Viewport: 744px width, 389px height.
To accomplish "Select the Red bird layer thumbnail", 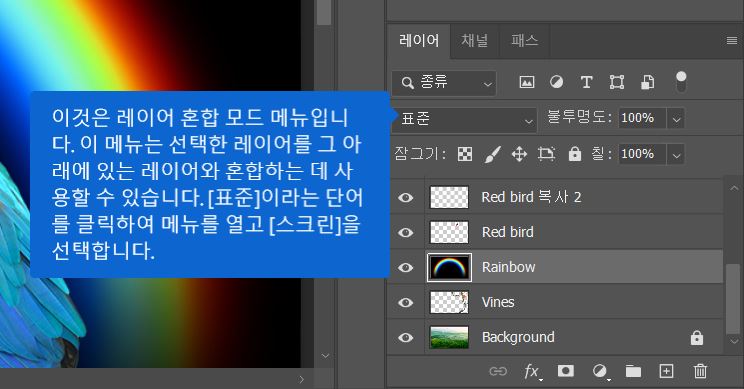I will (449, 232).
